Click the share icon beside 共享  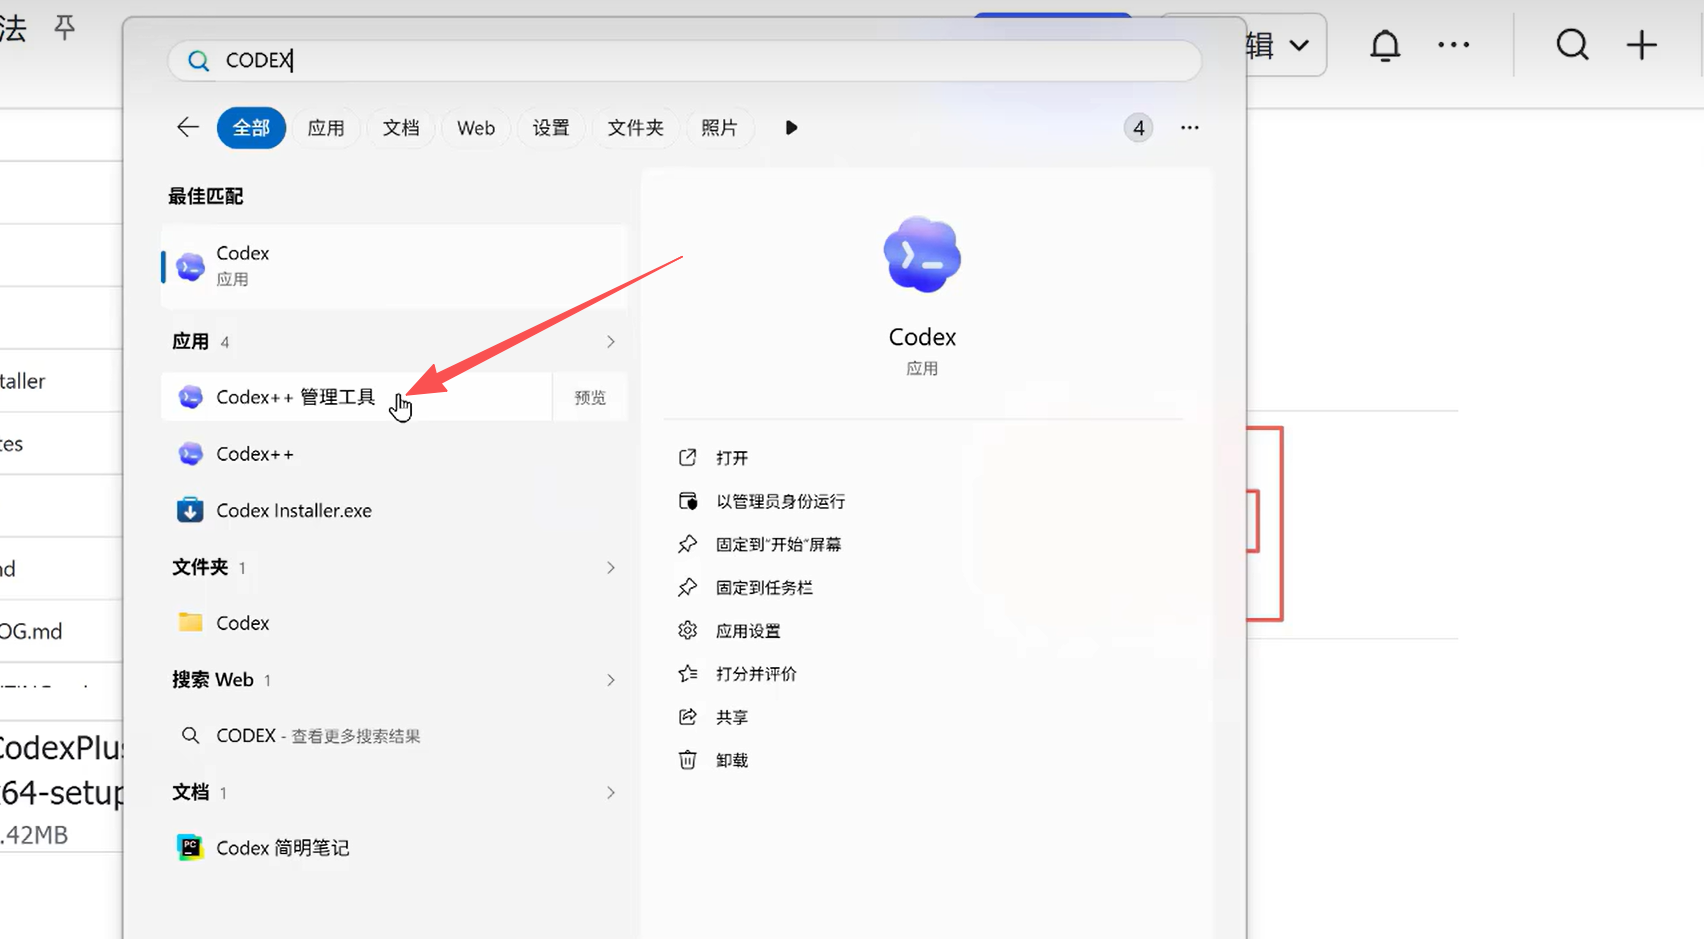687,717
